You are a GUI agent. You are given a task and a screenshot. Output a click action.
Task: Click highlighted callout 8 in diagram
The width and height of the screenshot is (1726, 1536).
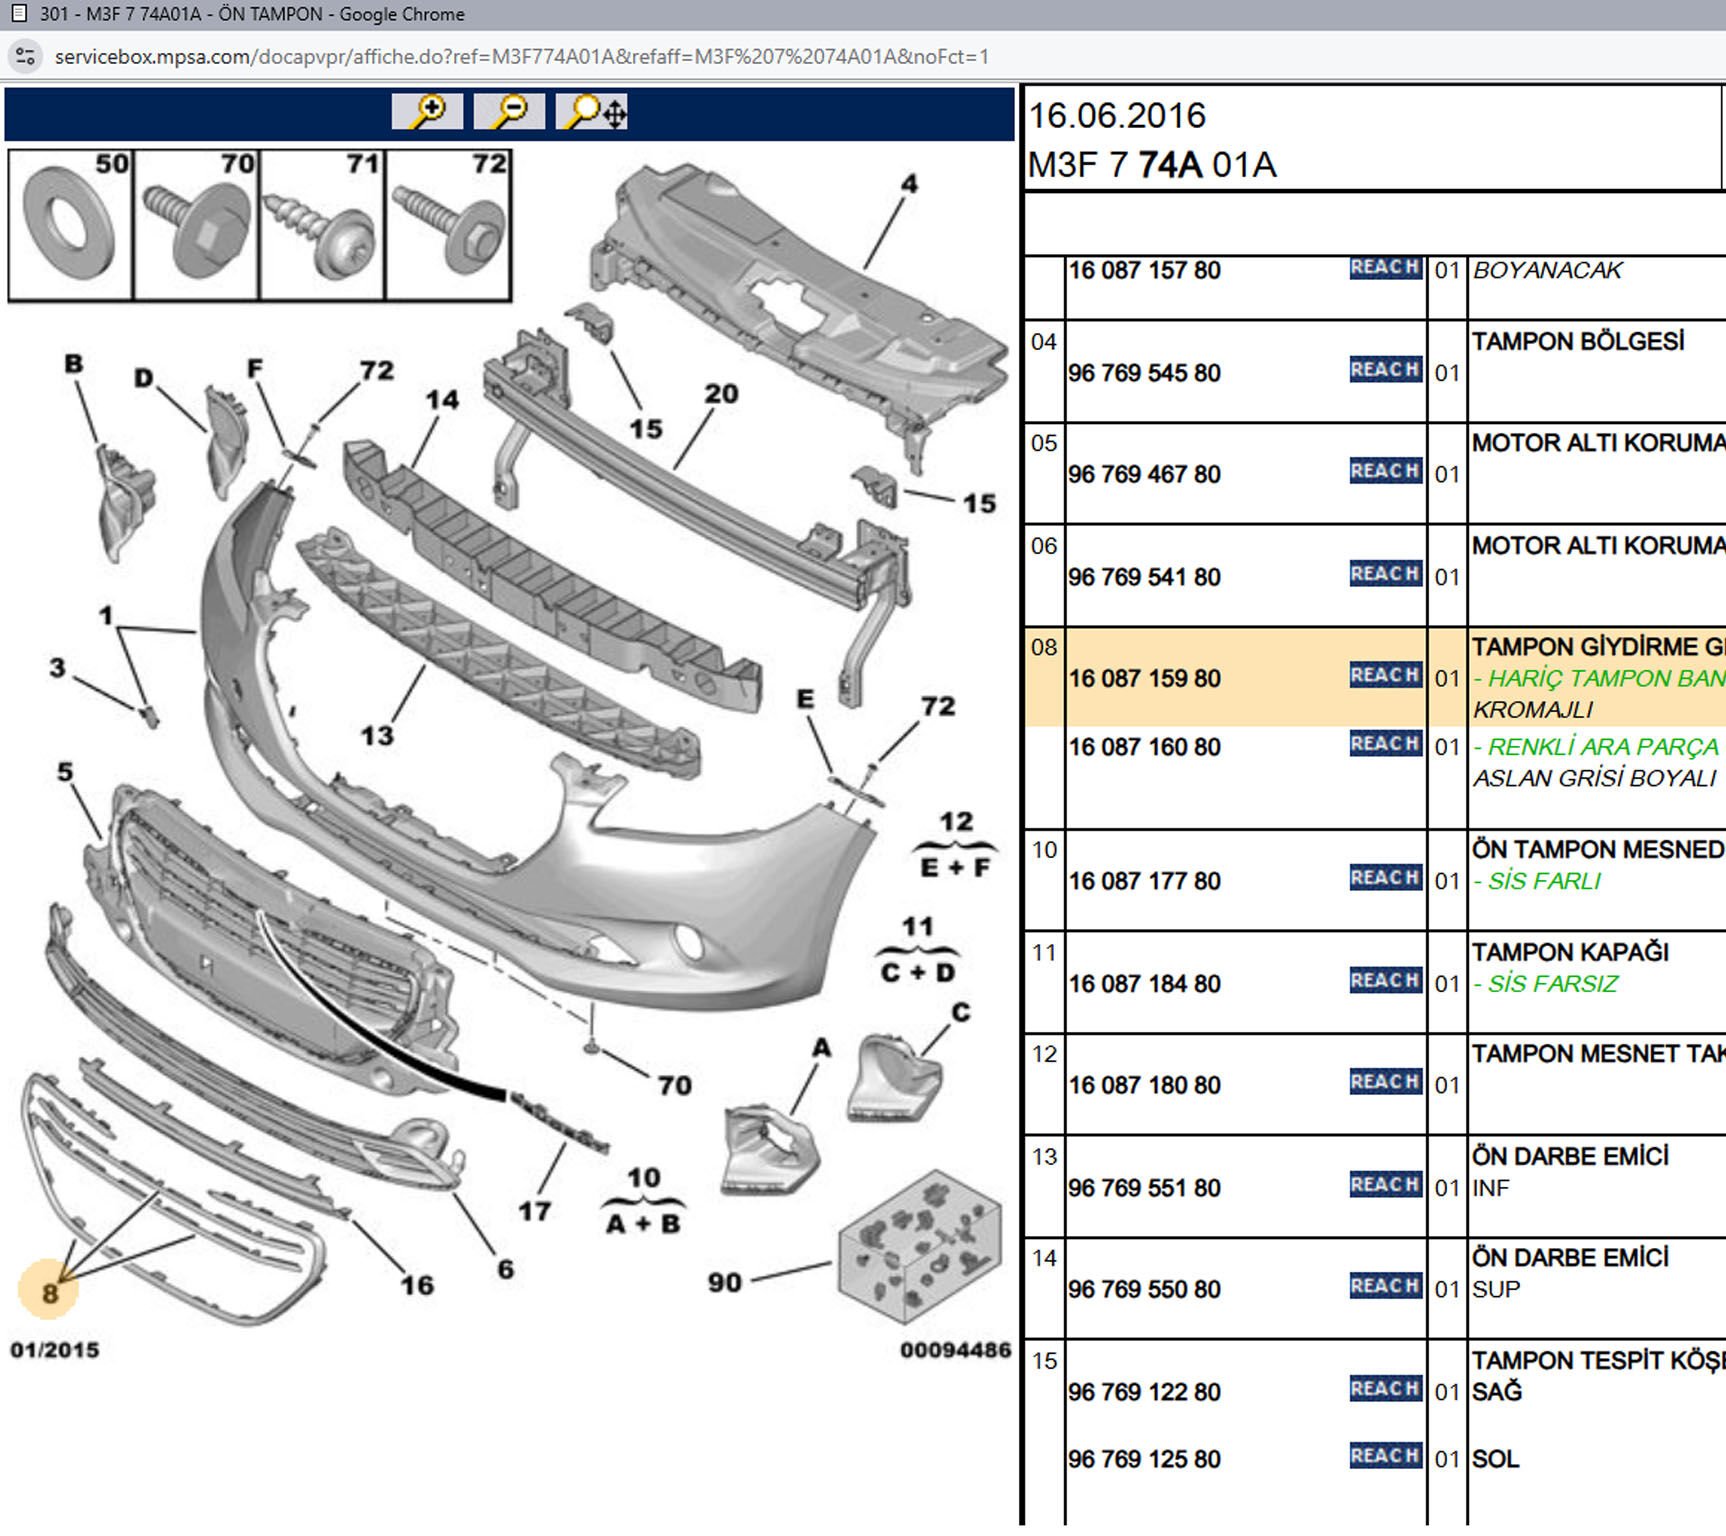(49, 1292)
